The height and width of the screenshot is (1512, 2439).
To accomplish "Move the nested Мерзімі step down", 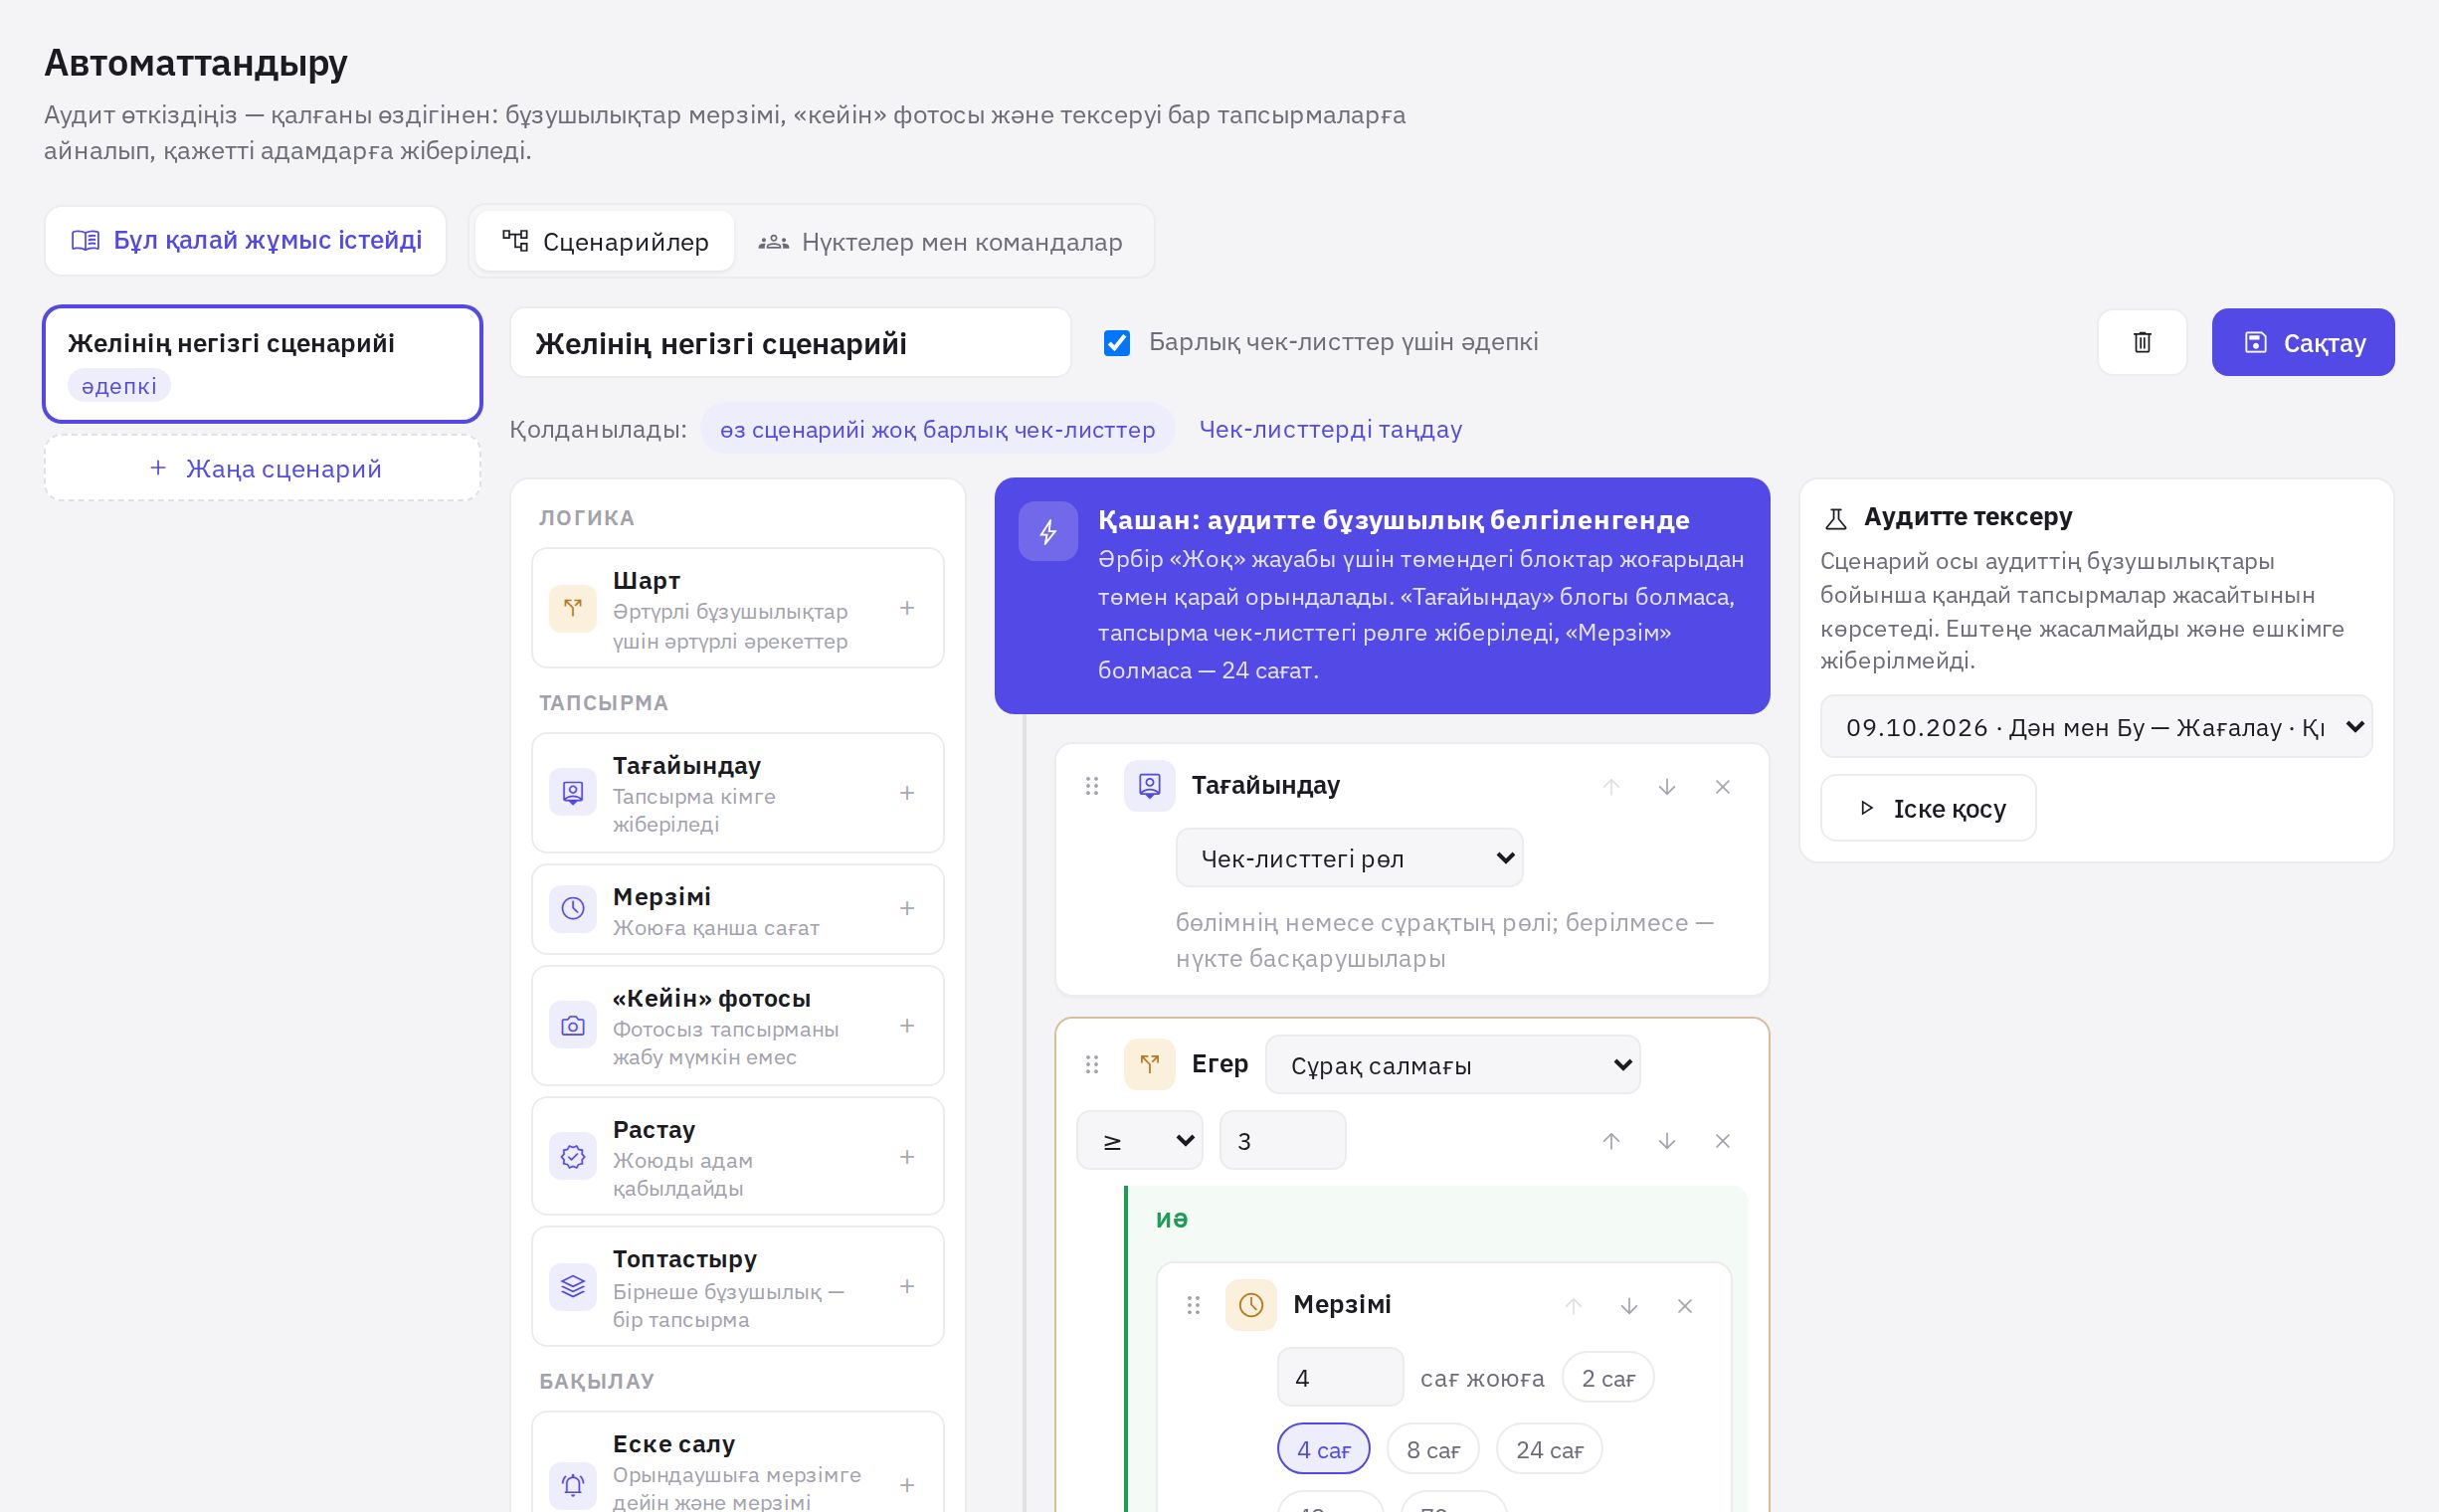I will tap(1629, 1306).
